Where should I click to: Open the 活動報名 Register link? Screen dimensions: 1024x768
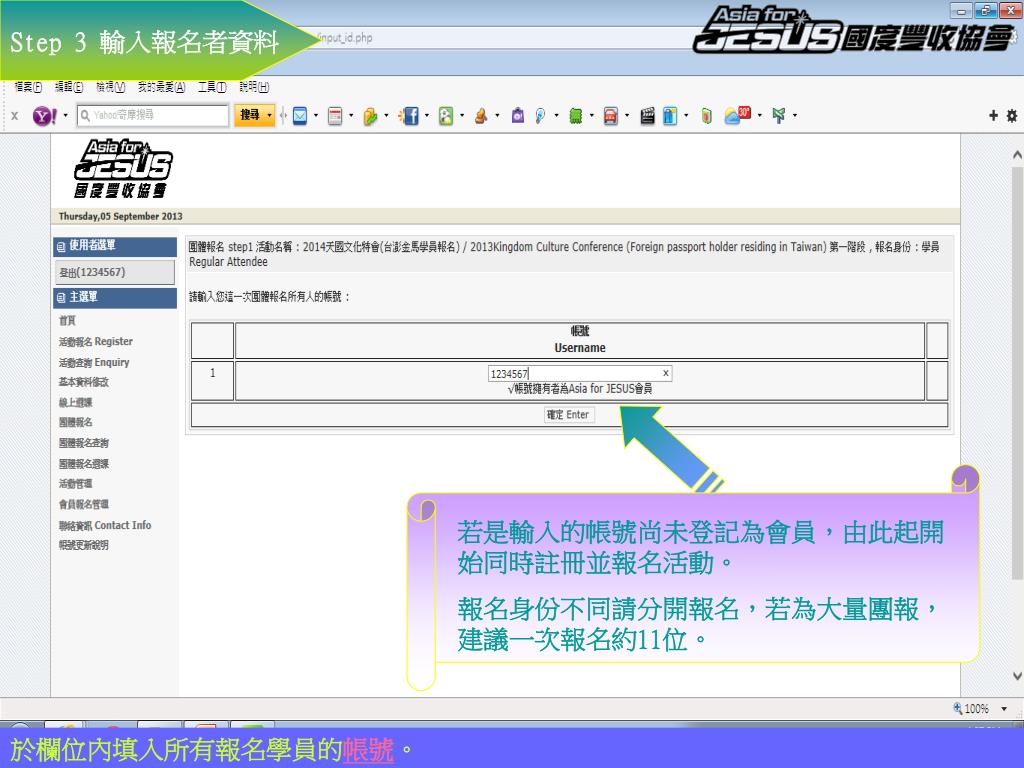pos(96,342)
